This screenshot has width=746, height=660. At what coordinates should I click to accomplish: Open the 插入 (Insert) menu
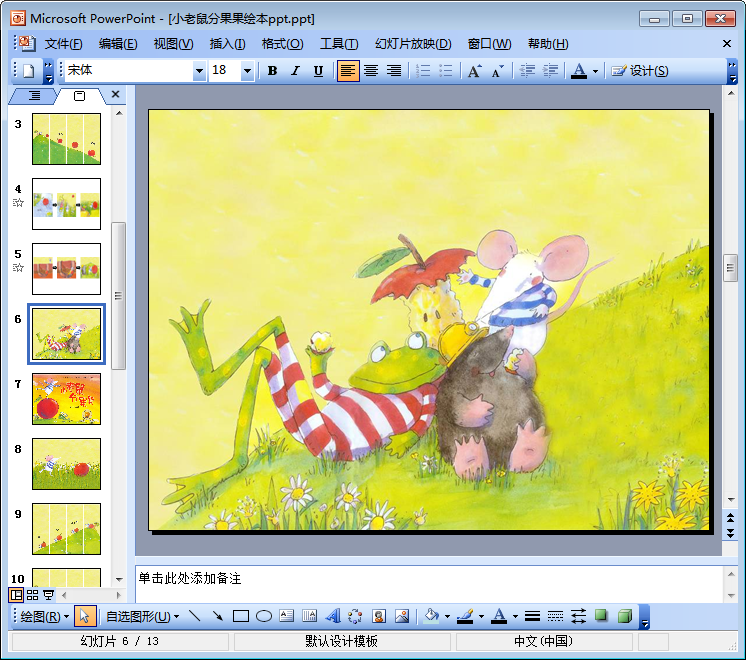(227, 44)
